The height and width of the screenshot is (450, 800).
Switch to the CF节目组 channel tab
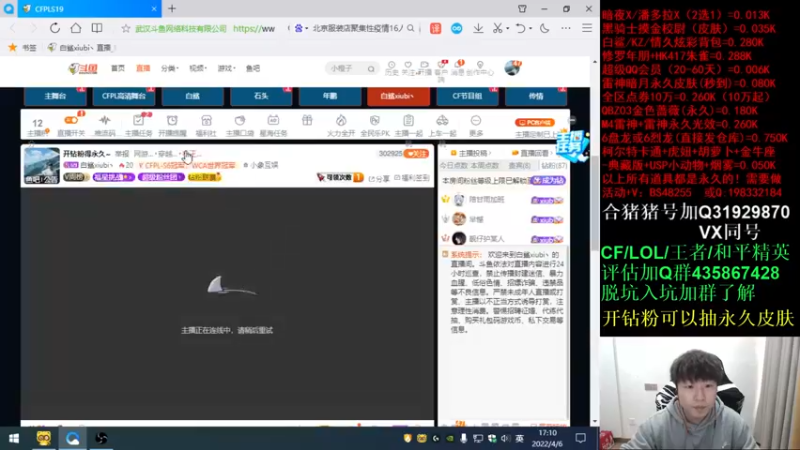pyautogui.click(x=467, y=96)
